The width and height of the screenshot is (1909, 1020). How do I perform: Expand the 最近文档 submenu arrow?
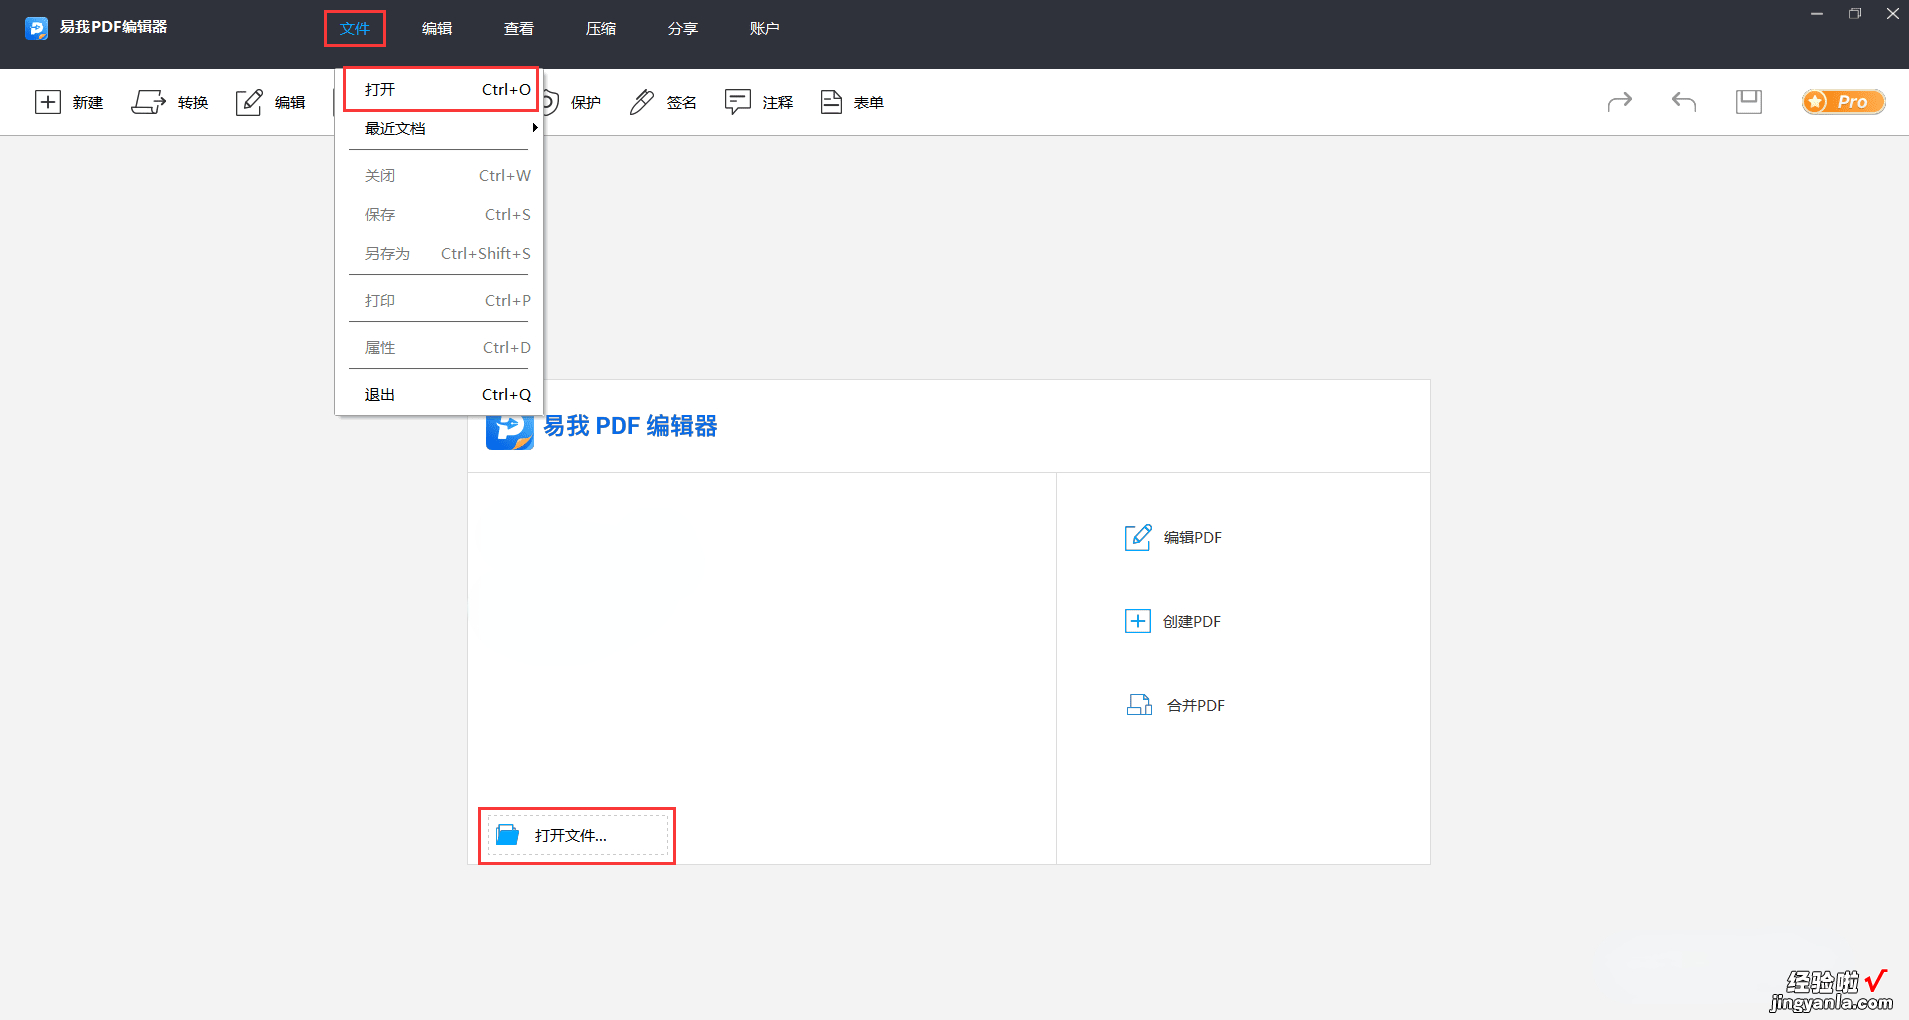coord(535,128)
